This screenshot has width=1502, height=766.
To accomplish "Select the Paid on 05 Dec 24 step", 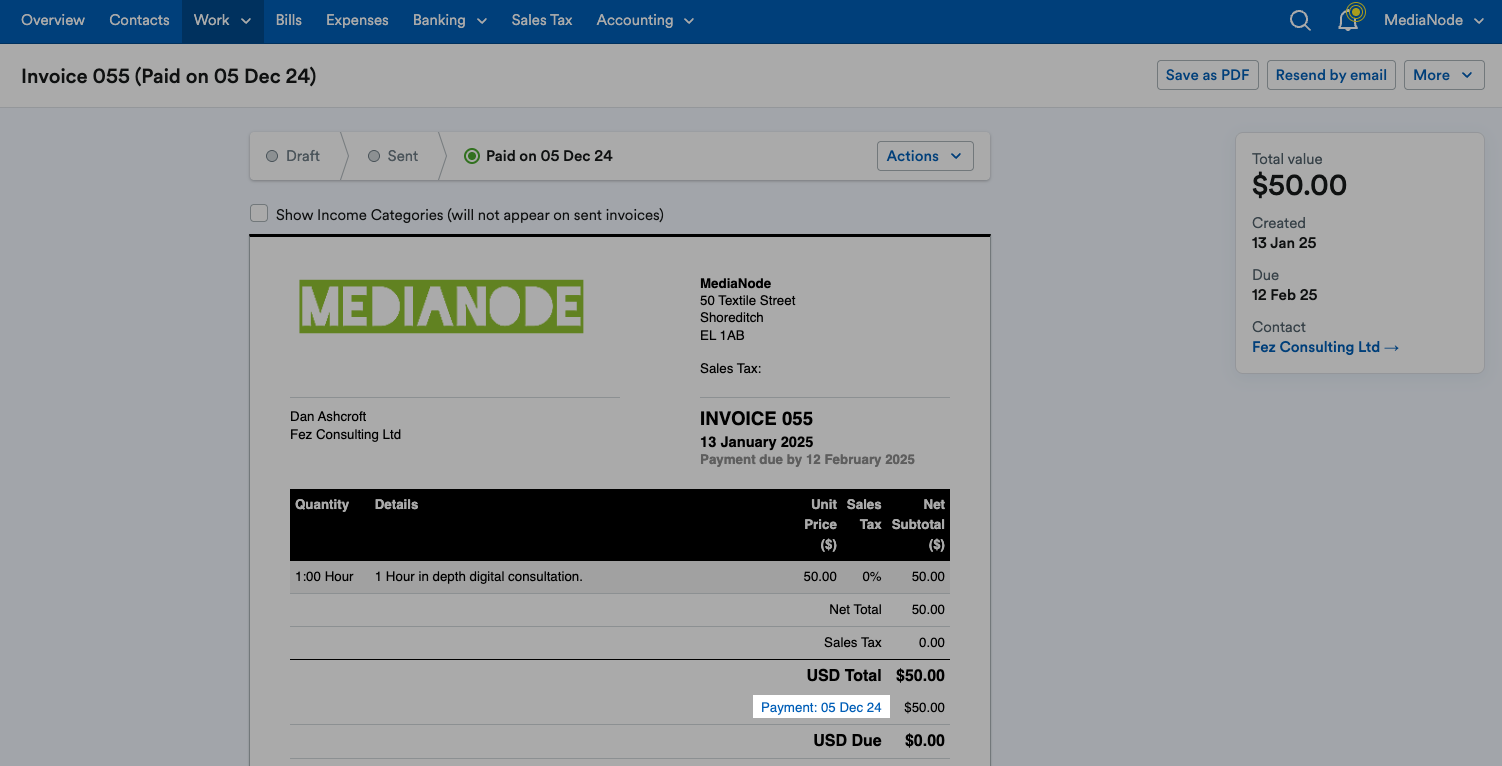I will click(x=539, y=156).
